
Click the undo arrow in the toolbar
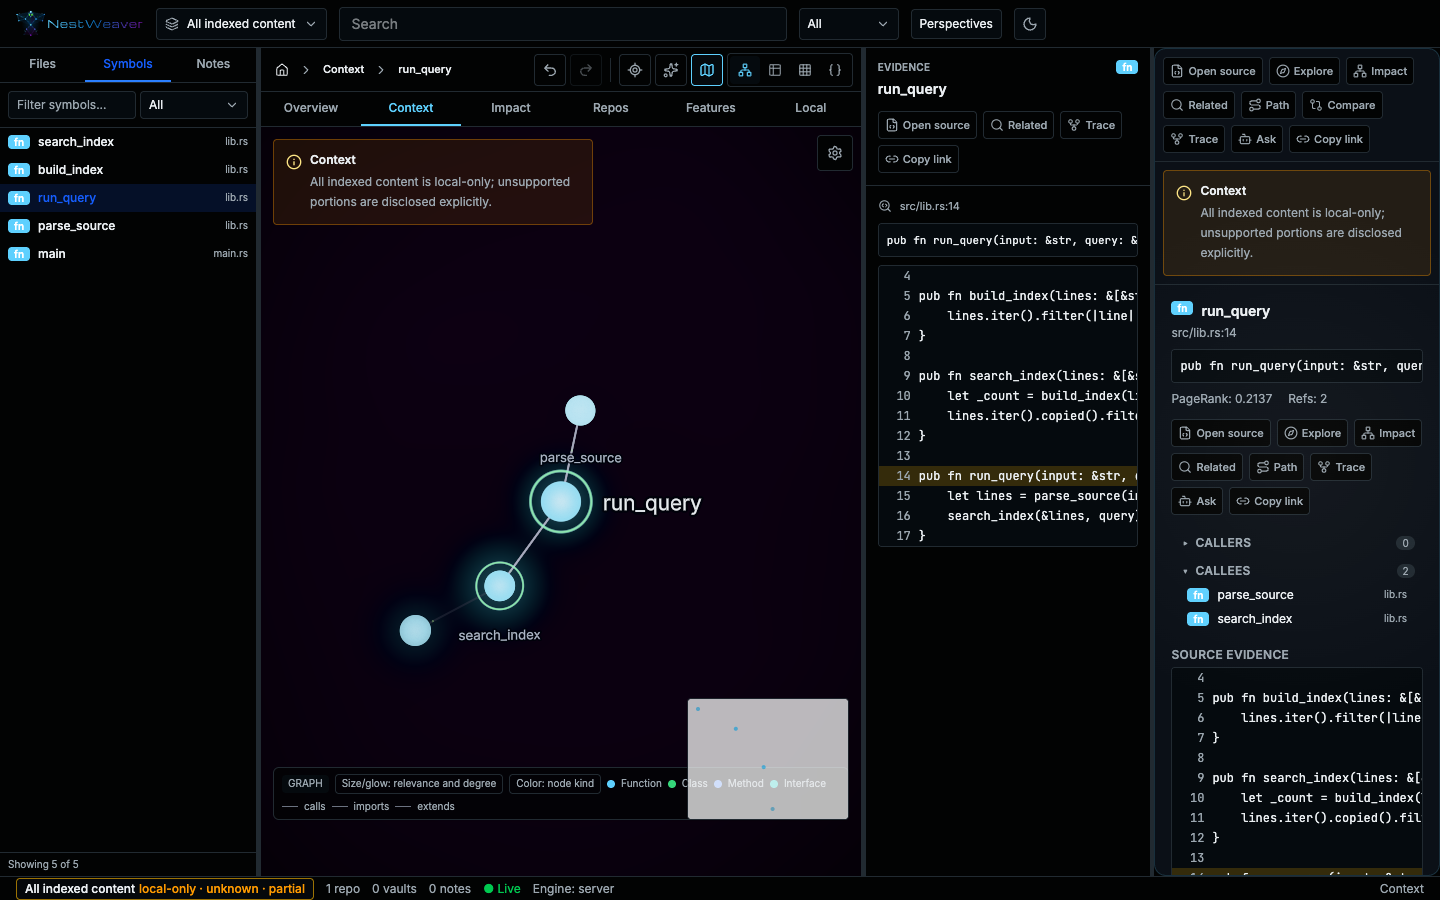point(550,70)
